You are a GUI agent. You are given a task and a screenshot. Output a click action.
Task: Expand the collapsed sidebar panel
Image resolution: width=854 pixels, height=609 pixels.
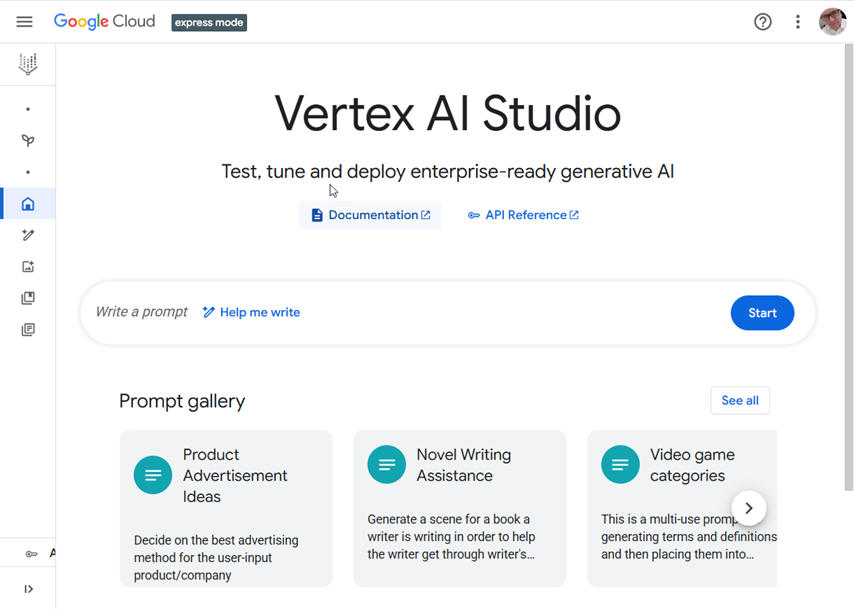(x=28, y=589)
